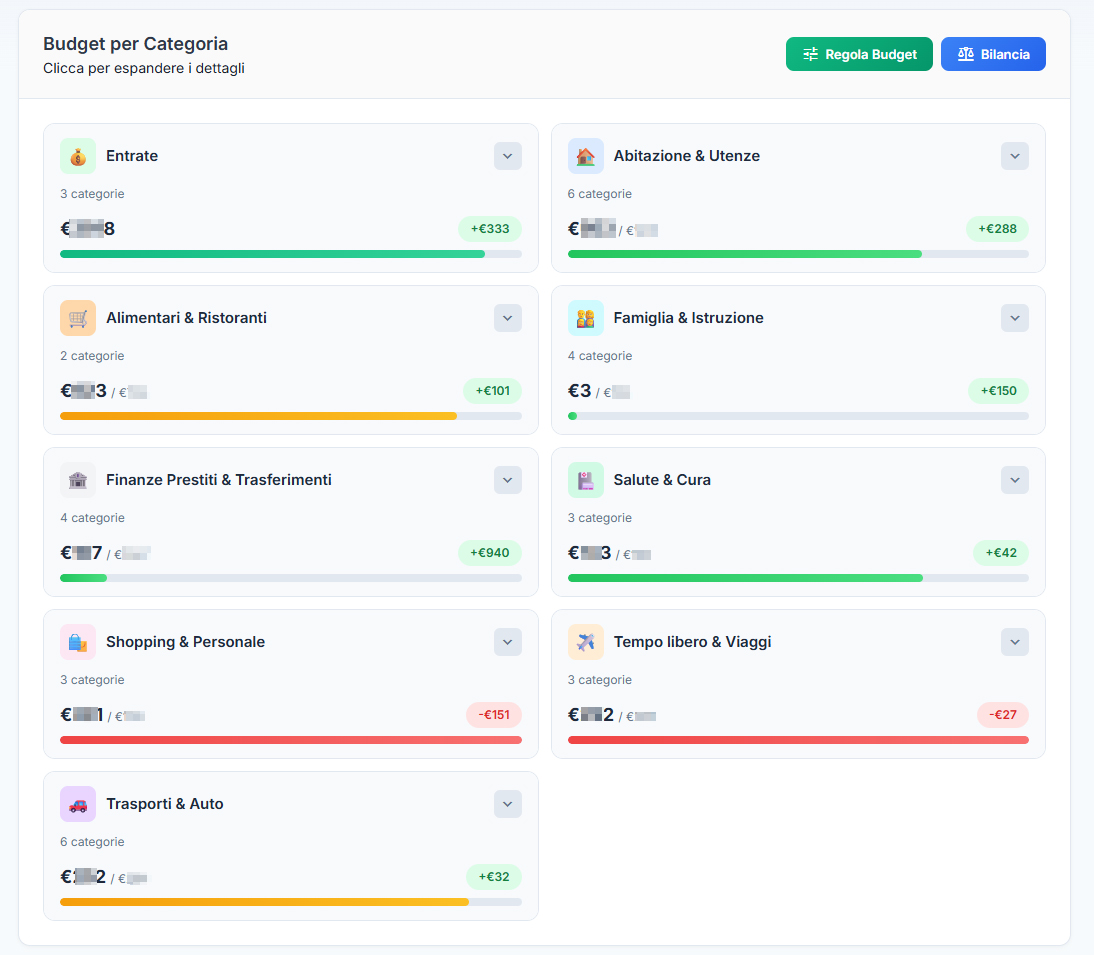Click the shopping bags icon for Shopping & Personale
The image size is (1094, 955).
[78, 642]
